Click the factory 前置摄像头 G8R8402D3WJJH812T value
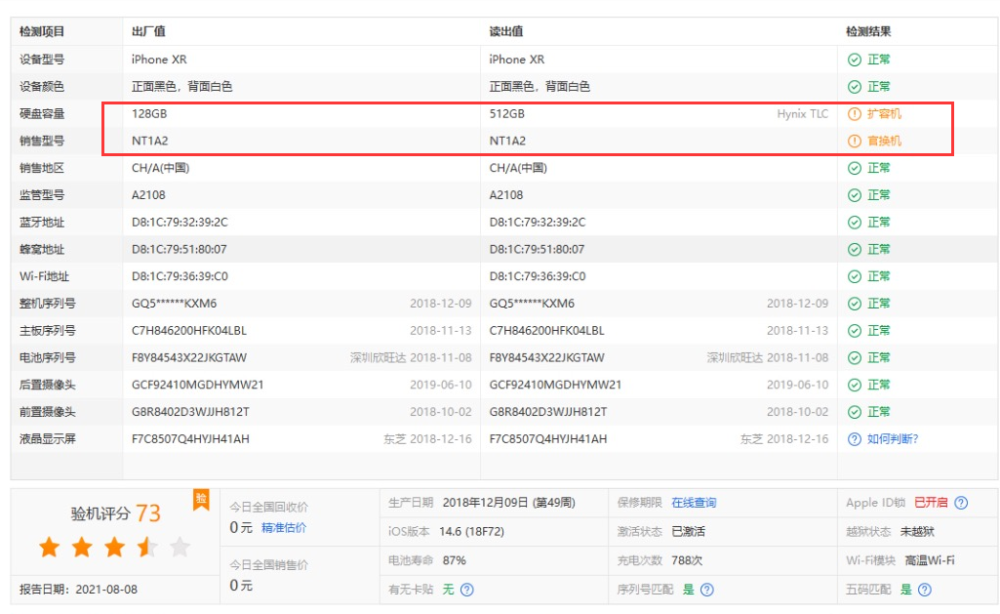 191,412
